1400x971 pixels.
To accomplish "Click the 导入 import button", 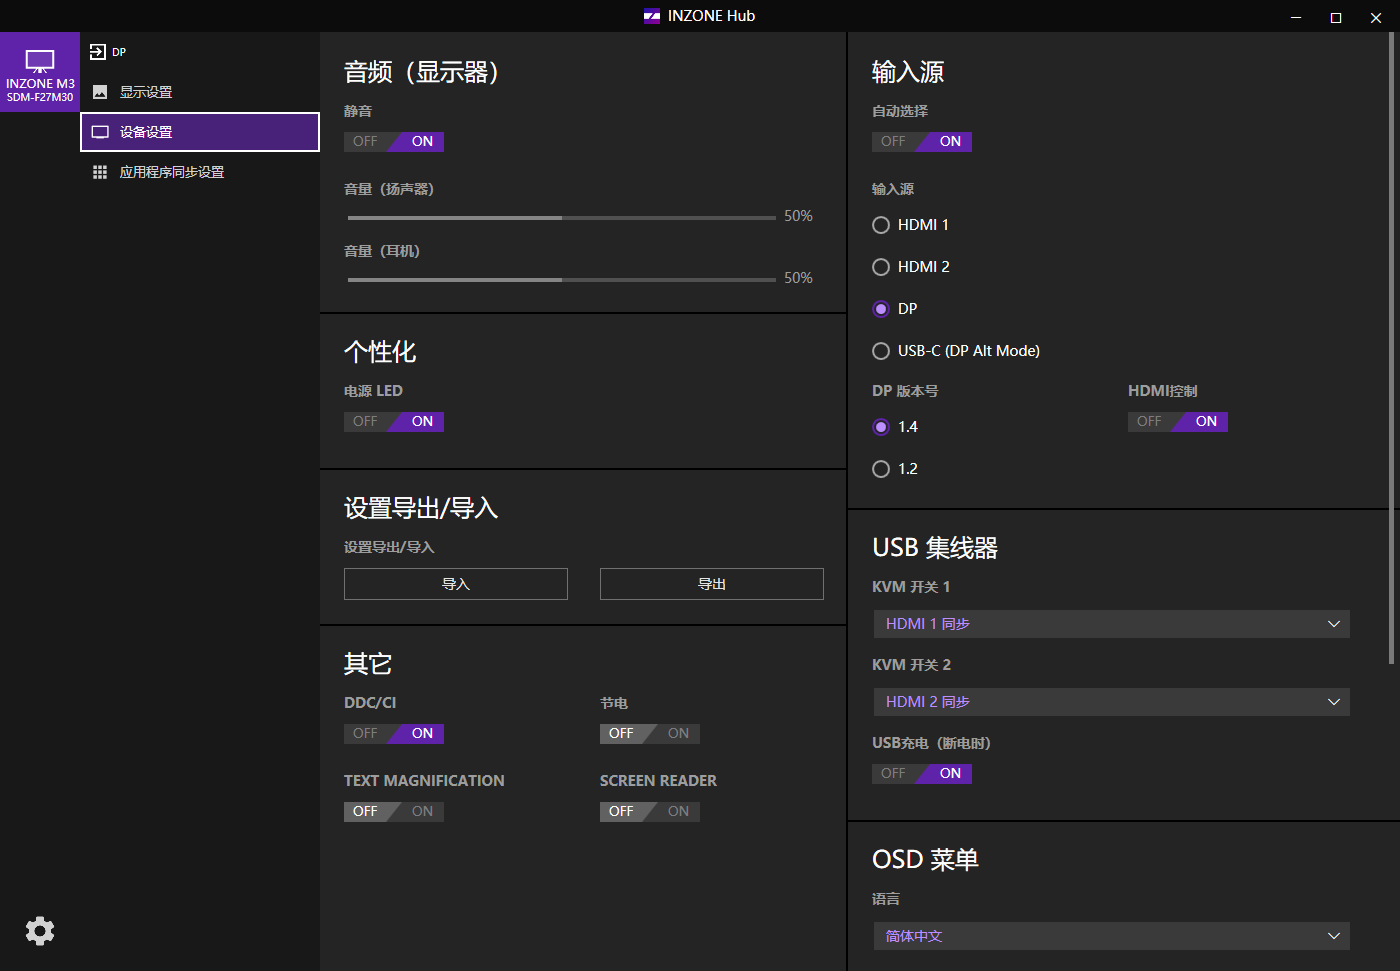I will tap(456, 584).
